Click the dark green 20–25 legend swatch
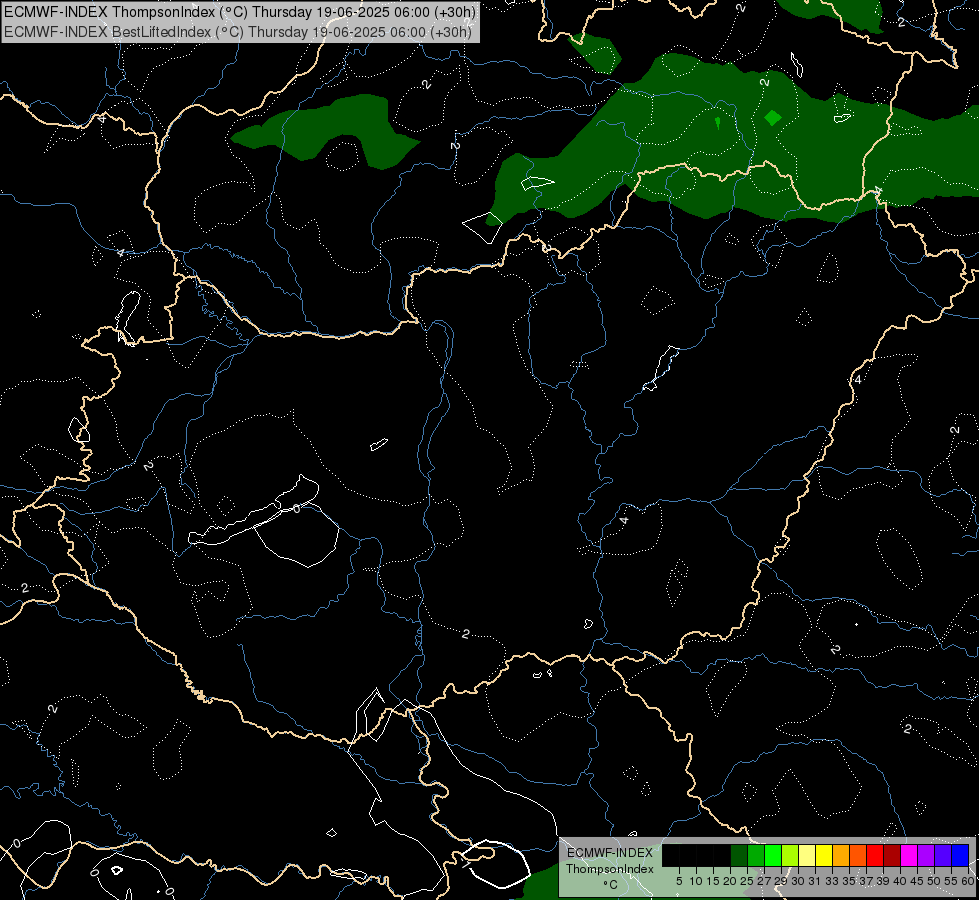The width and height of the screenshot is (979, 900). 739,855
